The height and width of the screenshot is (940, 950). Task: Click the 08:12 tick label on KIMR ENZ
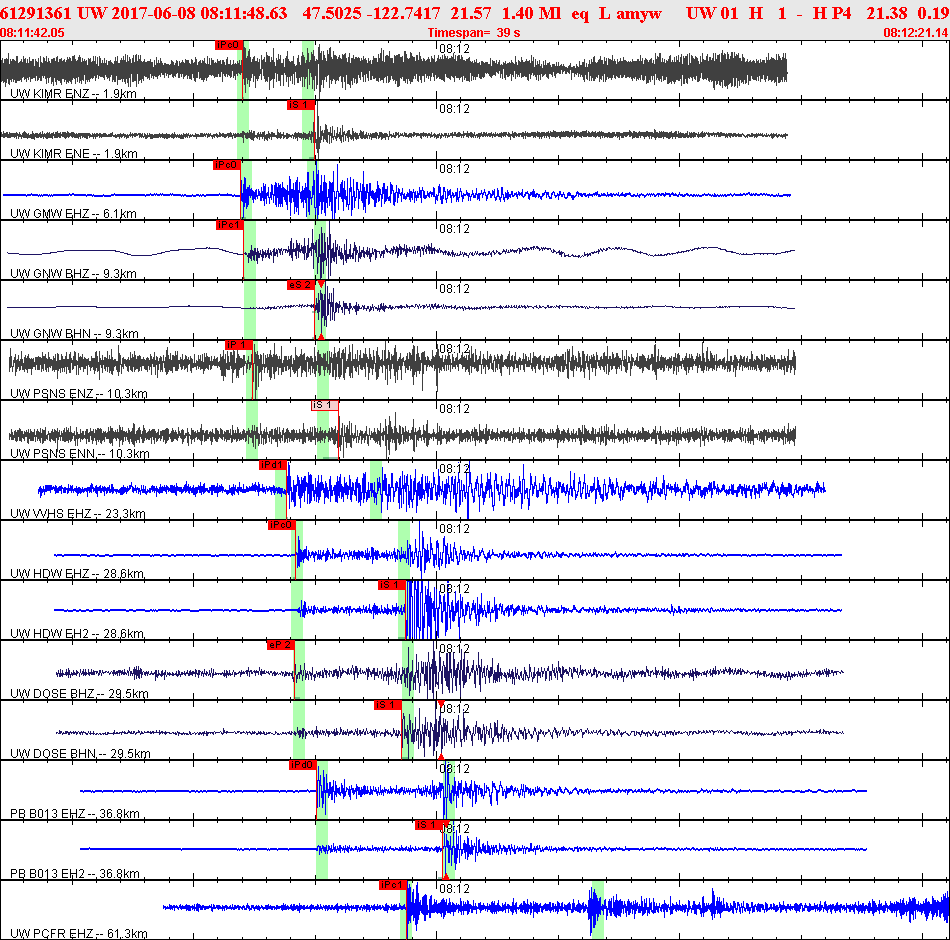click(454, 48)
